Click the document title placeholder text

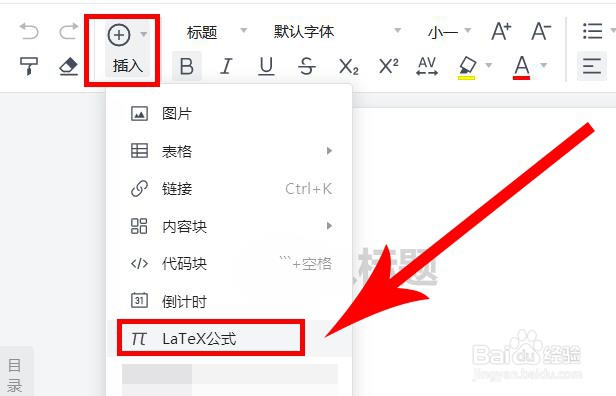click(395, 267)
